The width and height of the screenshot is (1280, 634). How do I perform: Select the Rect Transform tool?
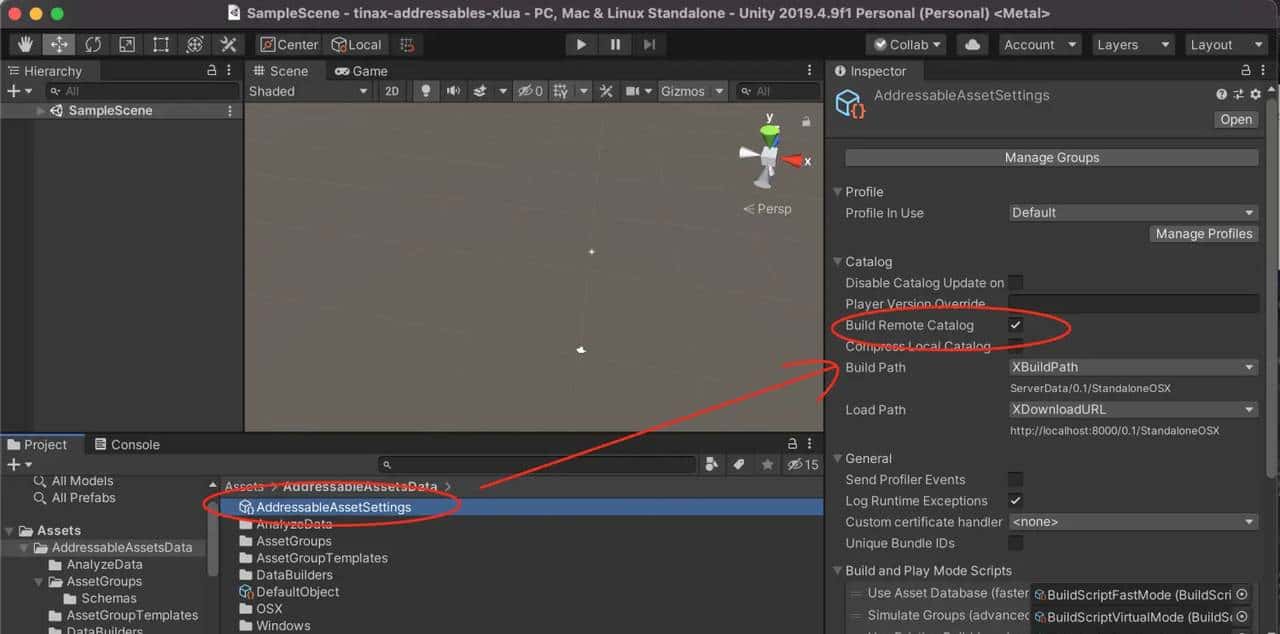click(158, 44)
